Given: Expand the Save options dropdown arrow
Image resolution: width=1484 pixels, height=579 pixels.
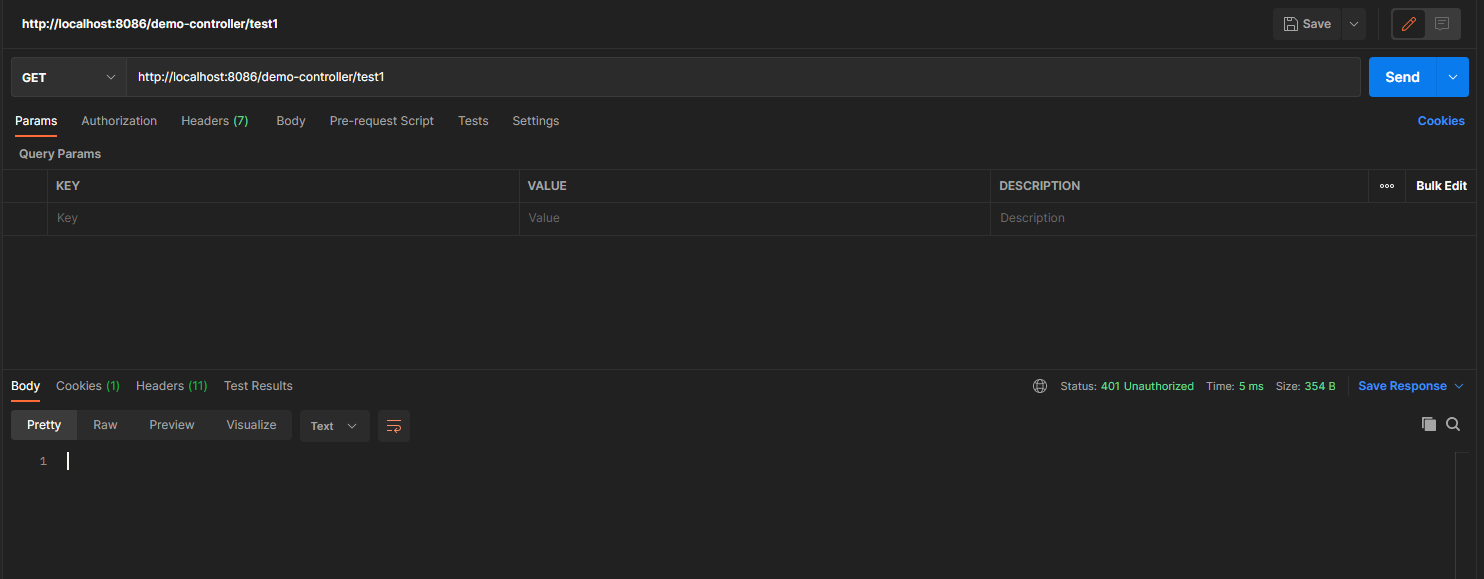Looking at the screenshot, I should 1353,24.
